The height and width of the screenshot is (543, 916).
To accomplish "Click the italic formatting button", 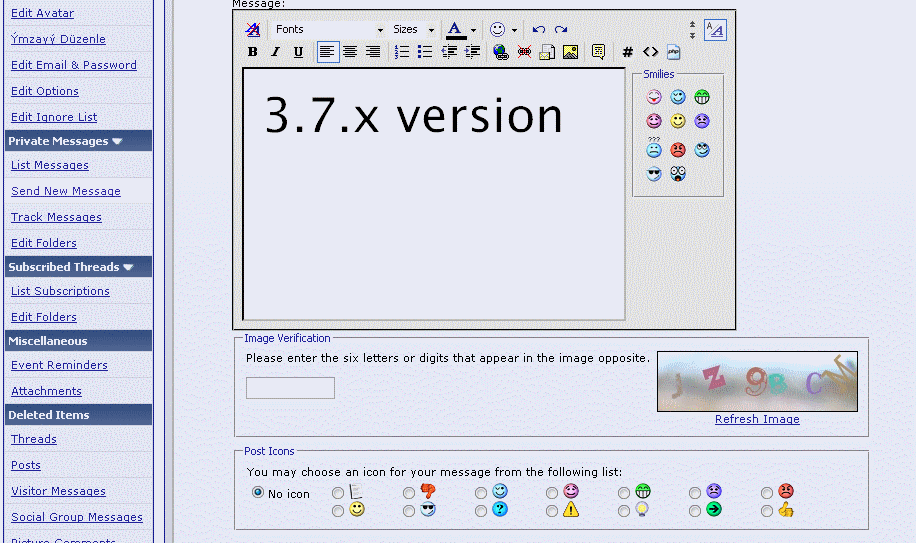I will click(275, 52).
